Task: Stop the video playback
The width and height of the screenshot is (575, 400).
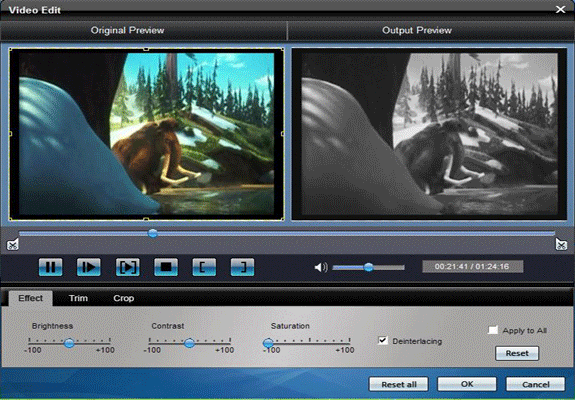Action: click(x=166, y=267)
